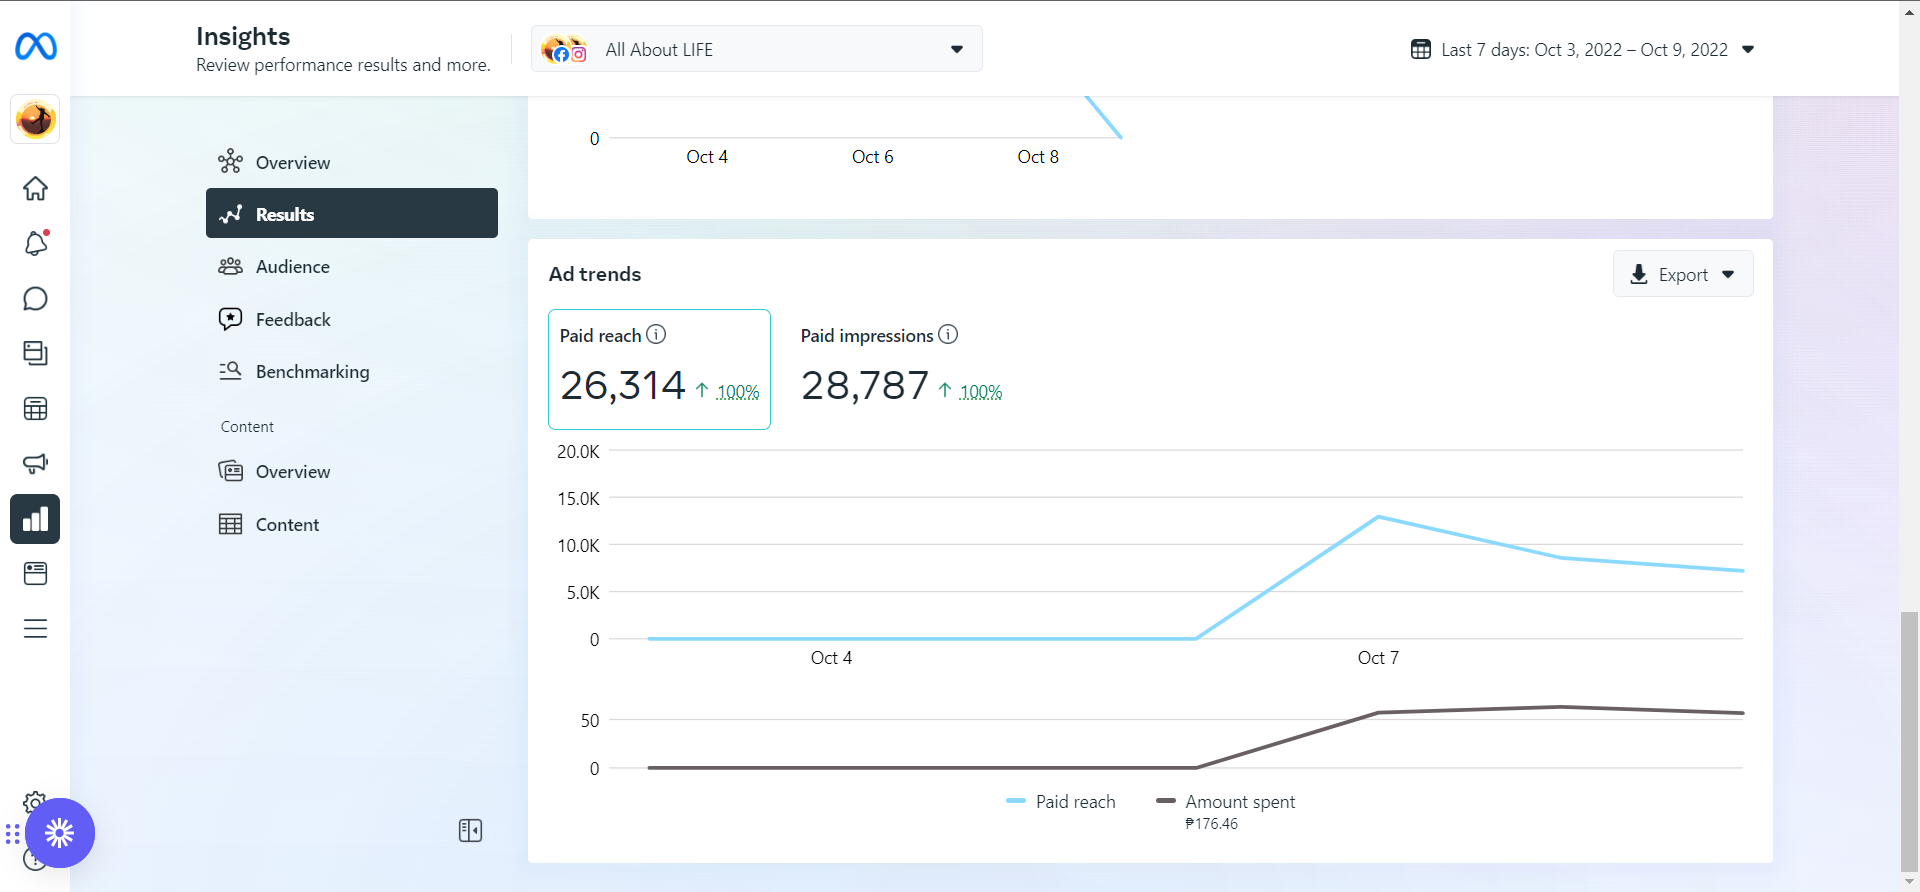Toggle Amount spent legend item
The image size is (1920, 892).
click(1225, 801)
